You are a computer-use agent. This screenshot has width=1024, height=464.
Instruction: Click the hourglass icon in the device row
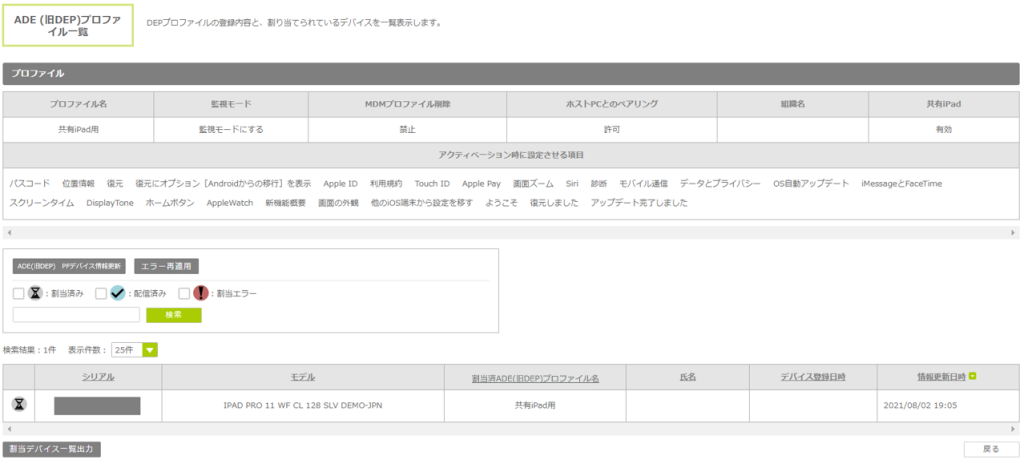click(x=19, y=405)
